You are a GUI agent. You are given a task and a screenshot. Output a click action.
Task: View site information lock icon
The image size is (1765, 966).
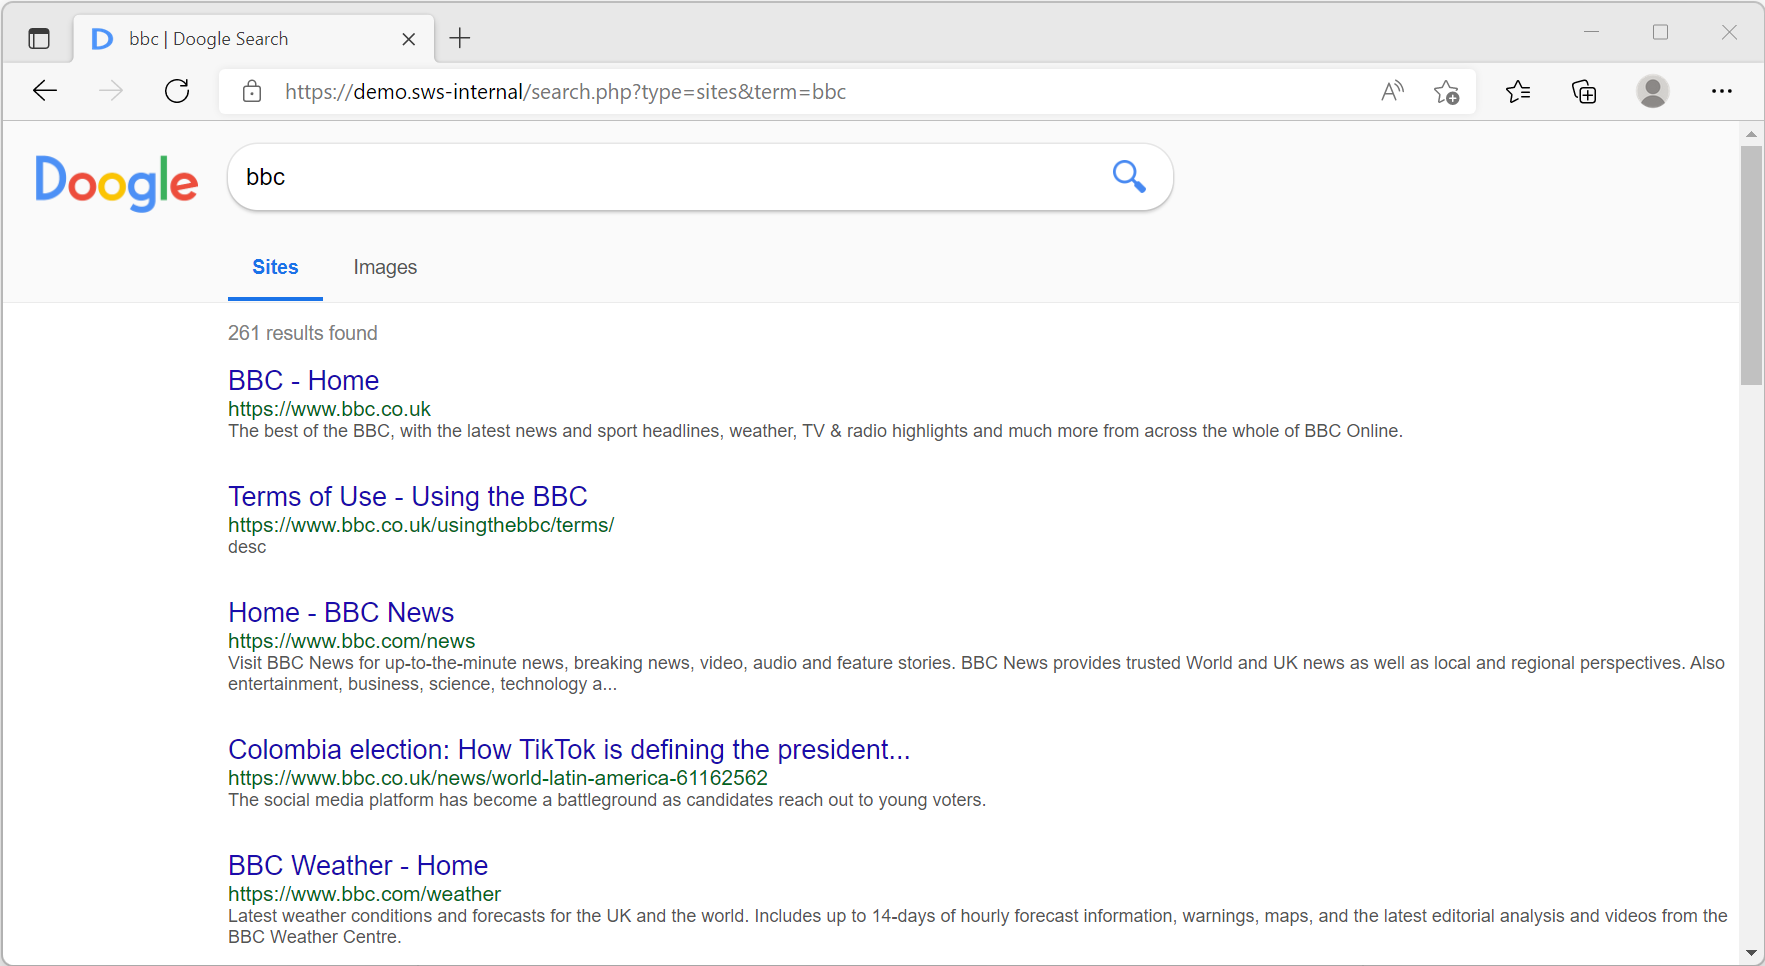(x=252, y=91)
